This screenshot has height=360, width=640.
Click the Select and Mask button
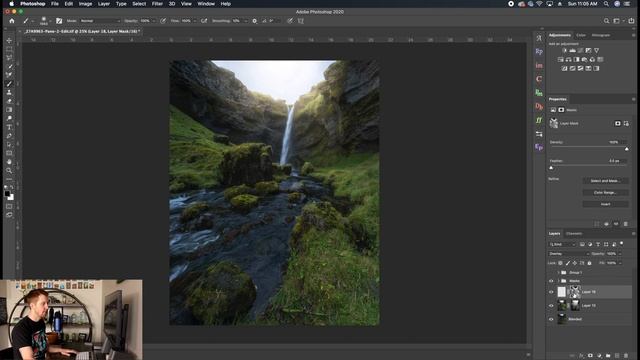coord(605,181)
